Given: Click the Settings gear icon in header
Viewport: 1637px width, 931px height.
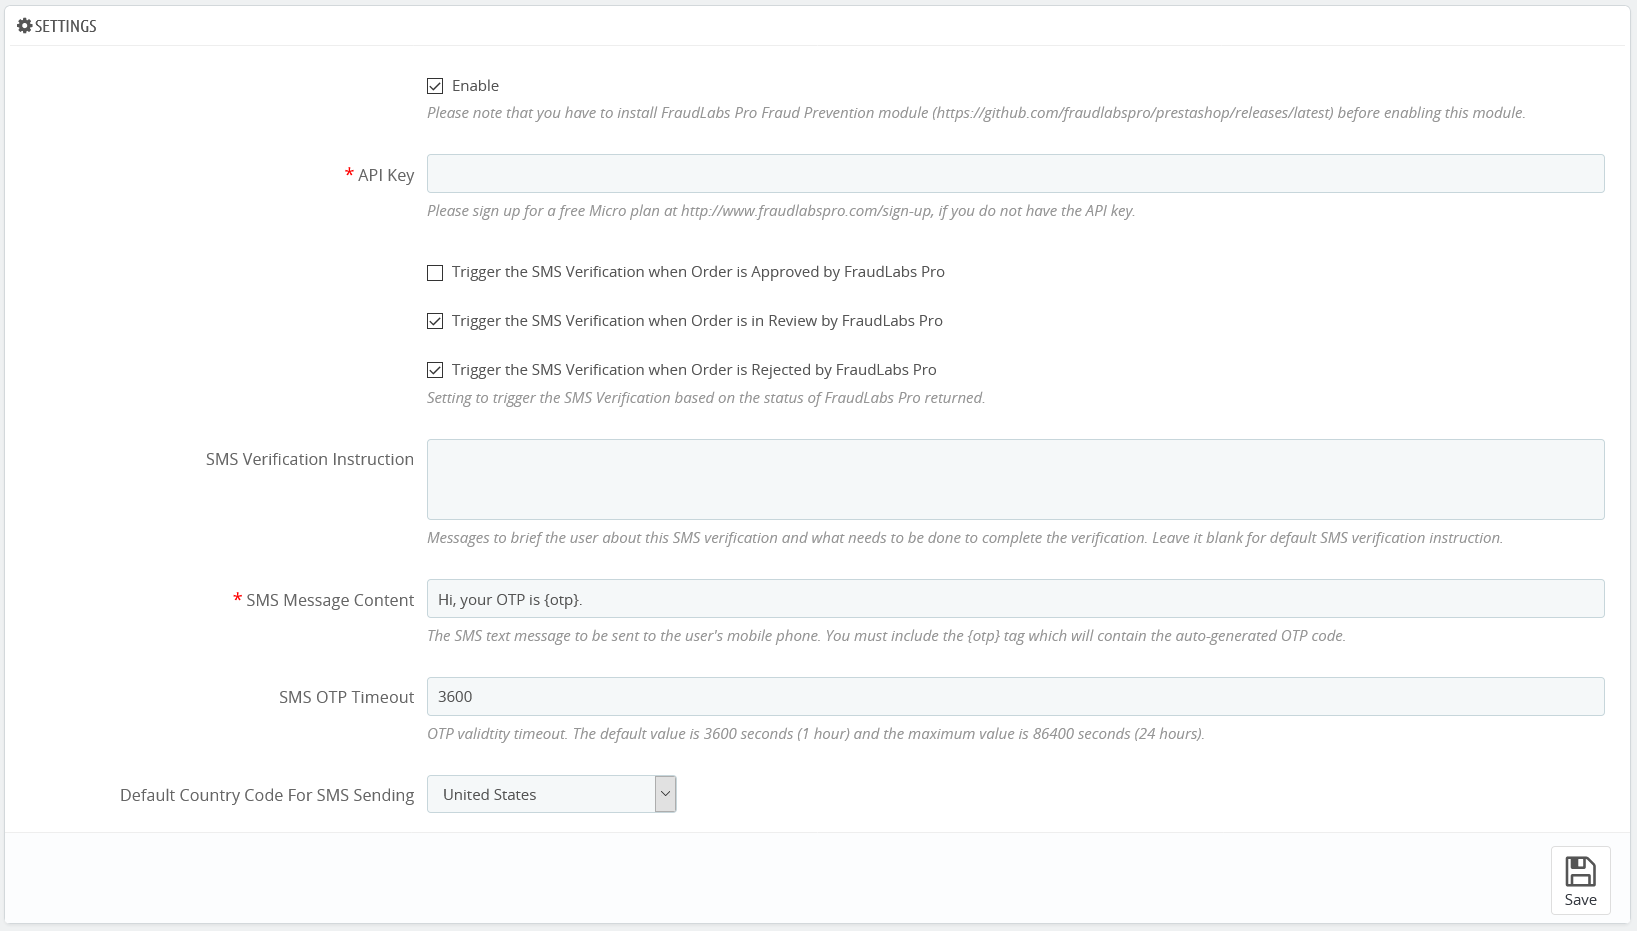Looking at the screenshot, I should tap(25, 26).
